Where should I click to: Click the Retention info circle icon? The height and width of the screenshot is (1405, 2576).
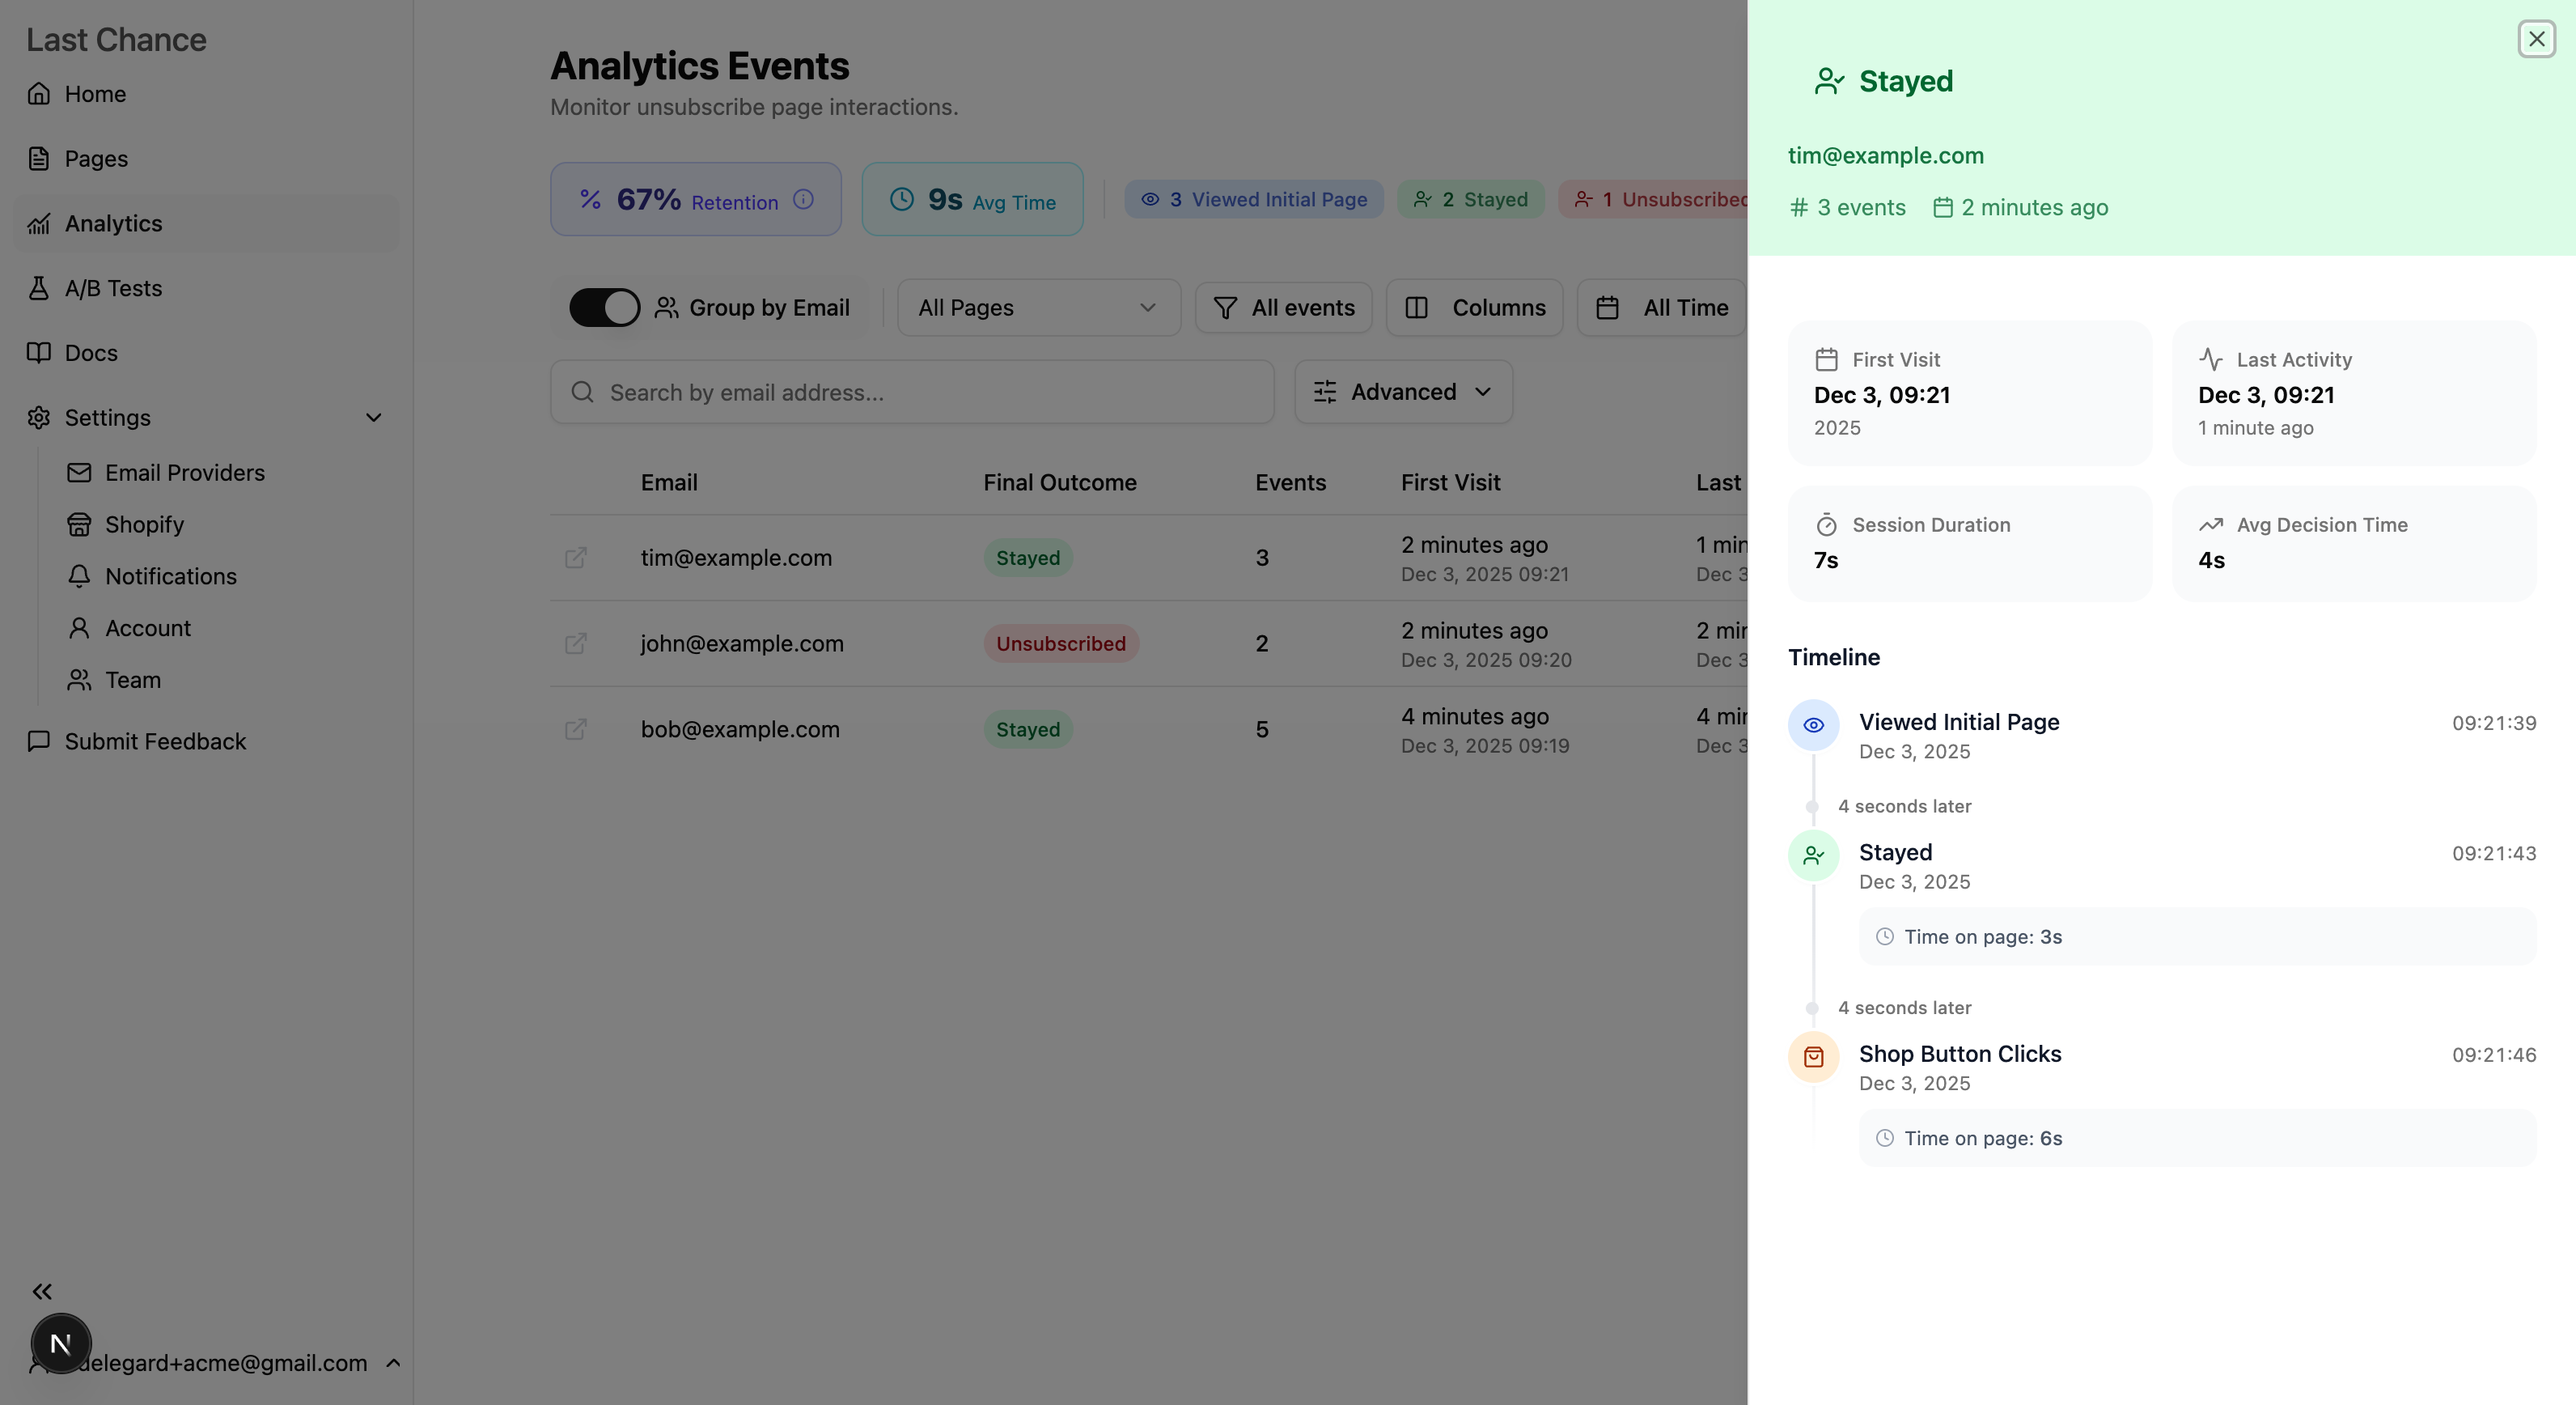click(803, 200)
